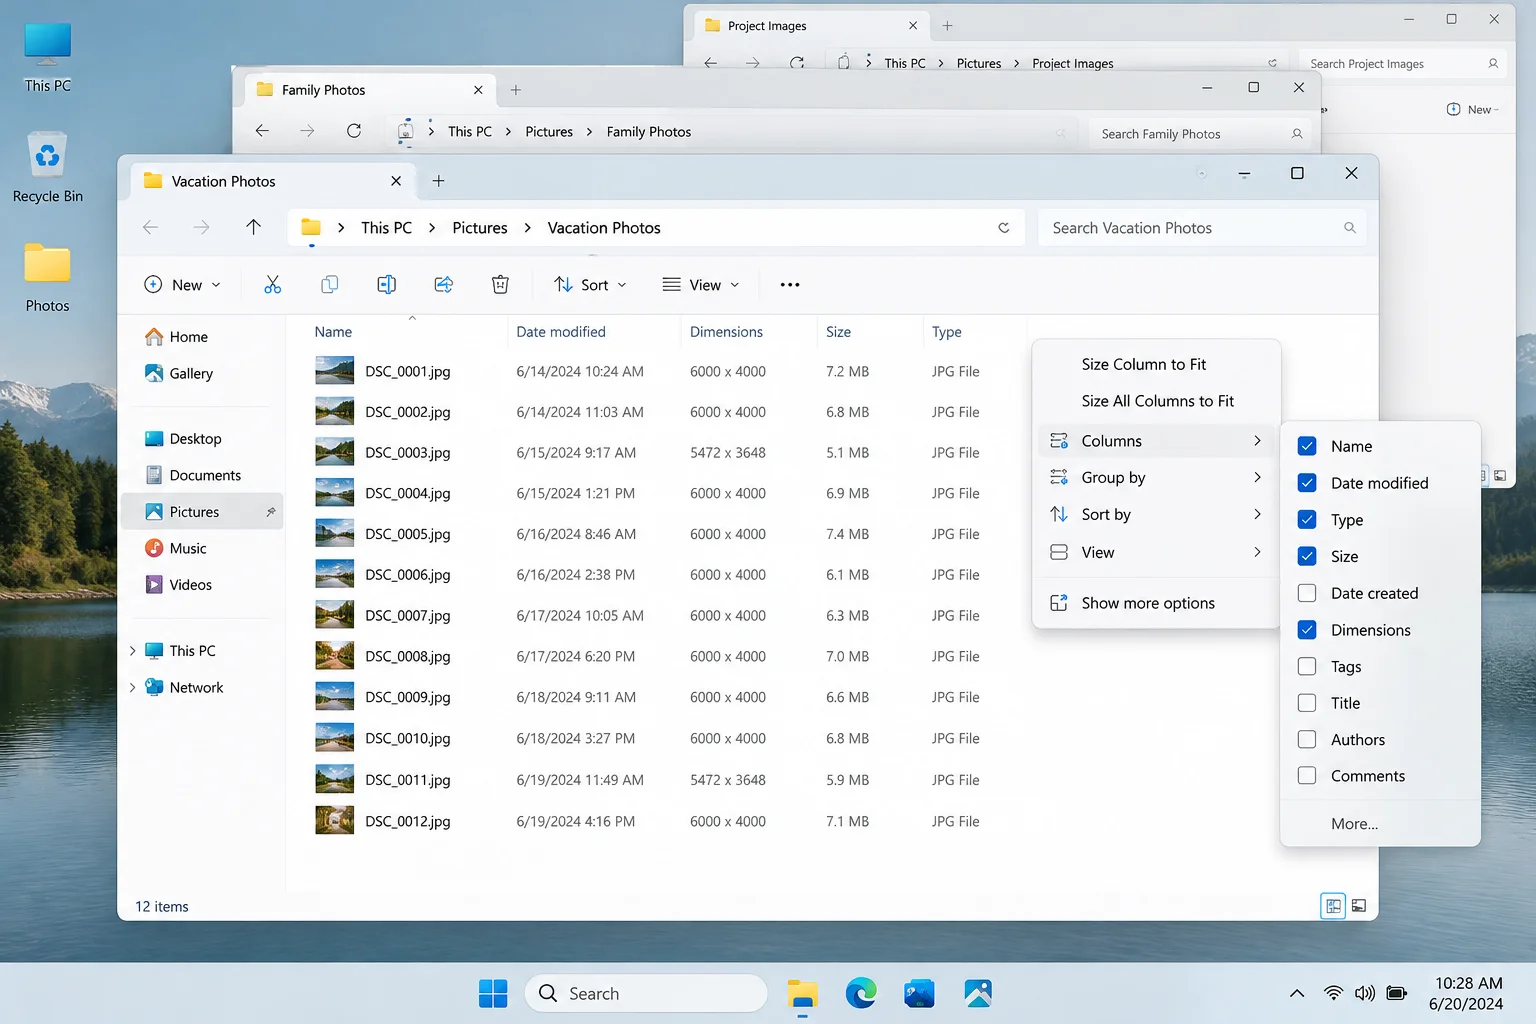Click the Family Photos window tab

pyautogui.click(x=372, y=90)
